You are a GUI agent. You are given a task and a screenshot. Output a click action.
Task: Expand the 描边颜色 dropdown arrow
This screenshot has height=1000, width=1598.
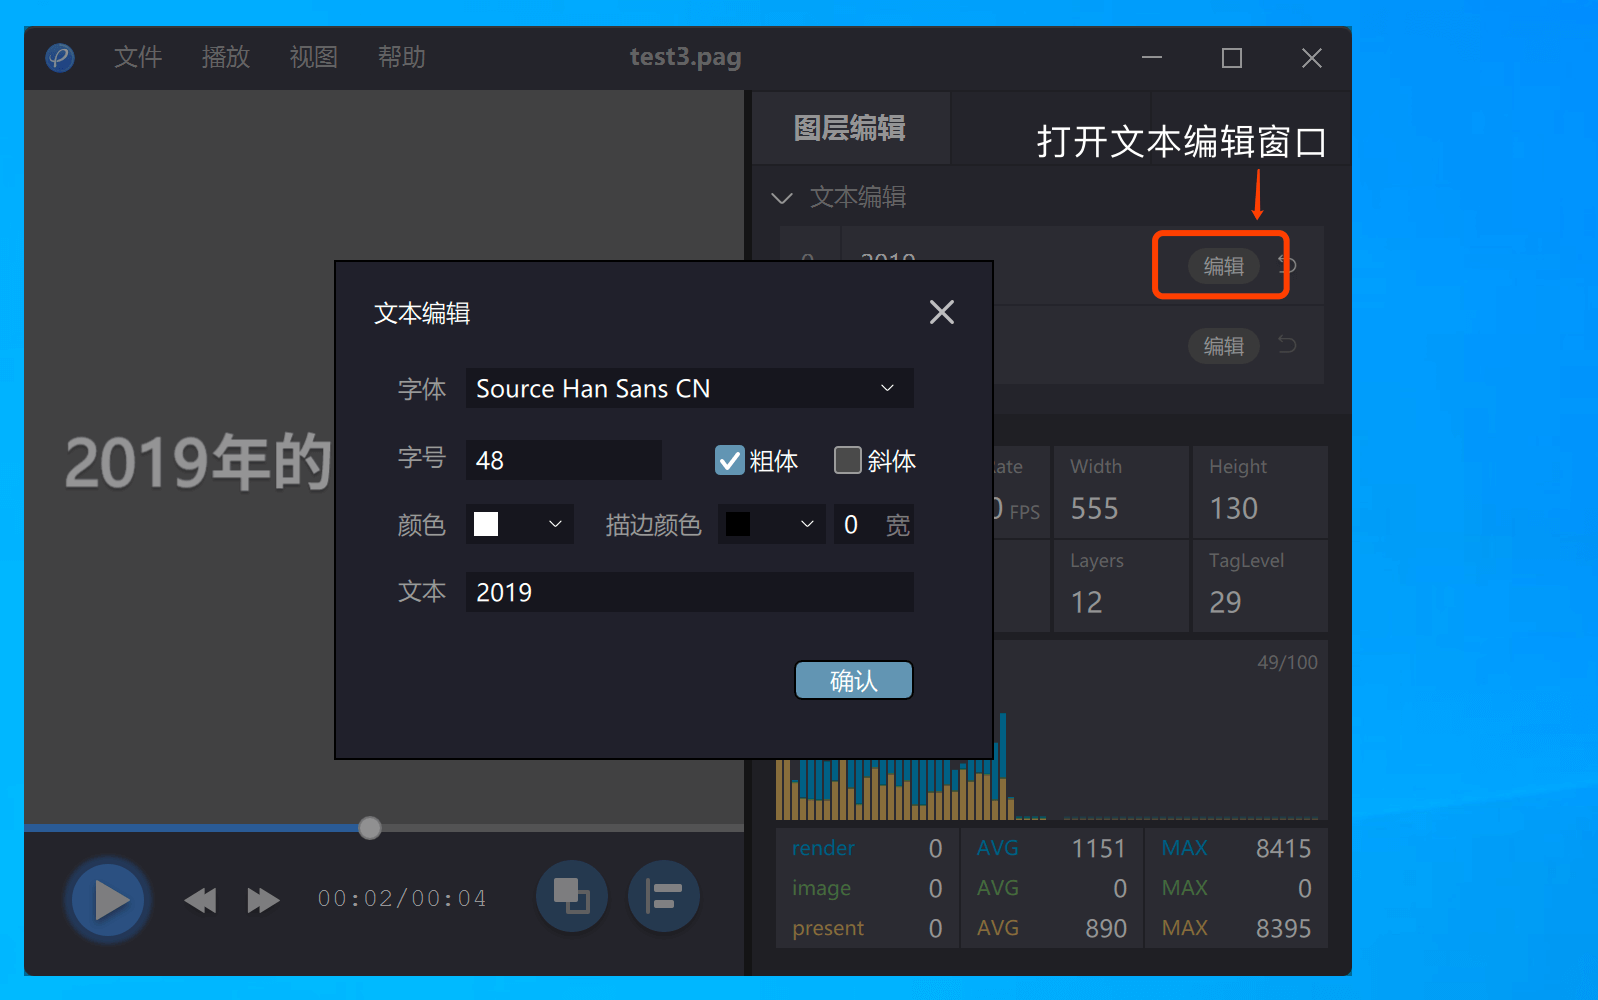(808, 524)
